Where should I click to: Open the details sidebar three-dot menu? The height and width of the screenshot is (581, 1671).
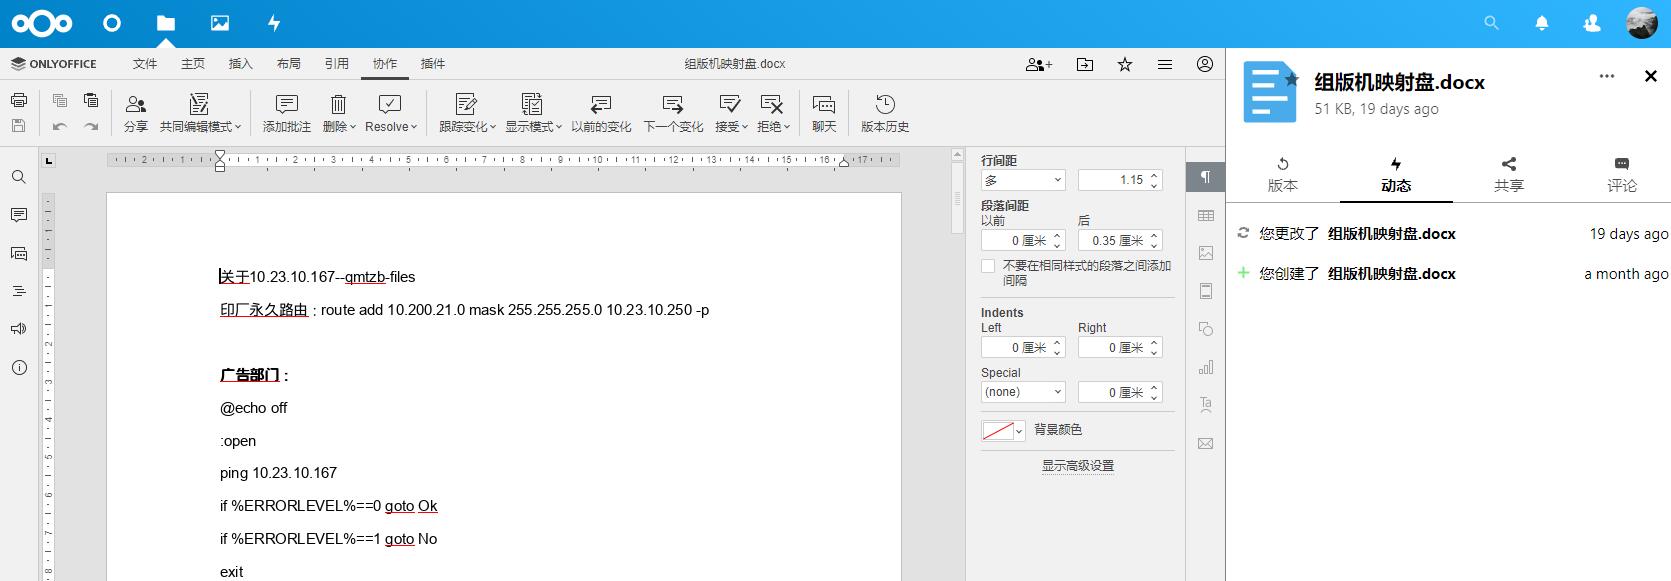(1607, 76)
